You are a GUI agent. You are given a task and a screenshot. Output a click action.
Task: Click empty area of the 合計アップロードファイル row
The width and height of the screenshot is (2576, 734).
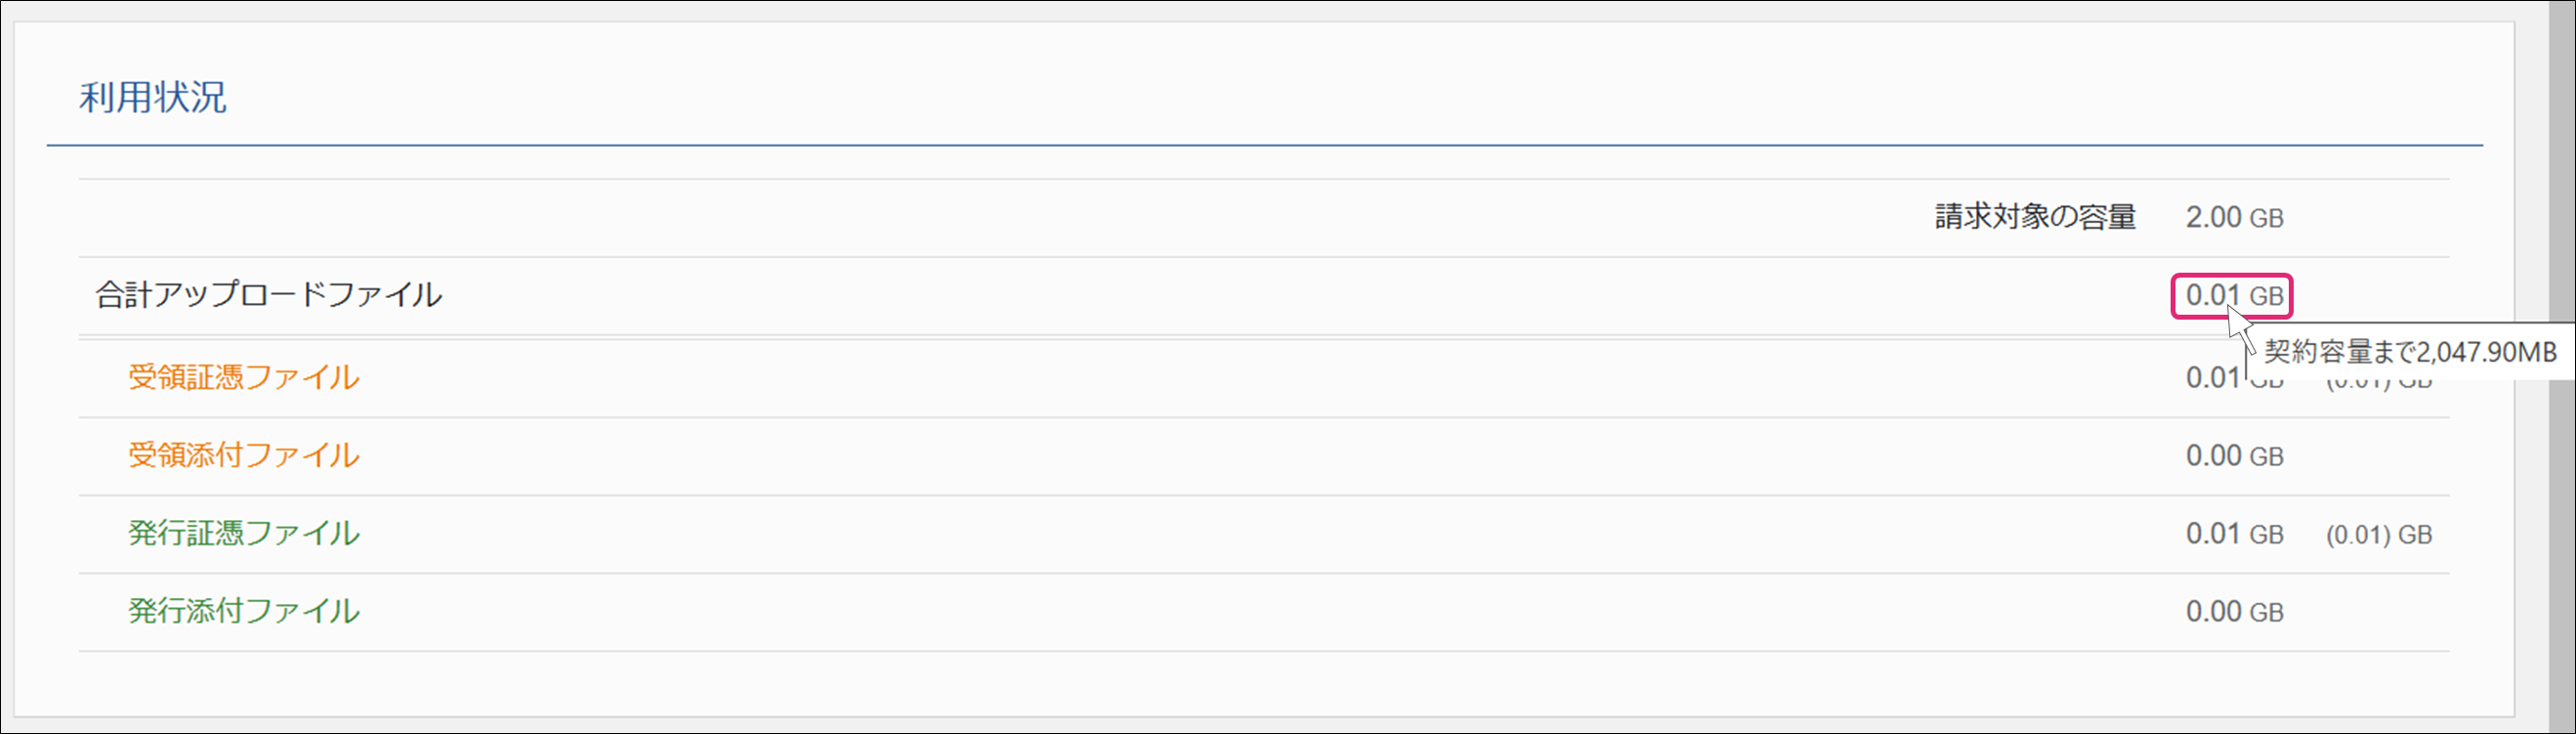click(x=1200, y=296)
